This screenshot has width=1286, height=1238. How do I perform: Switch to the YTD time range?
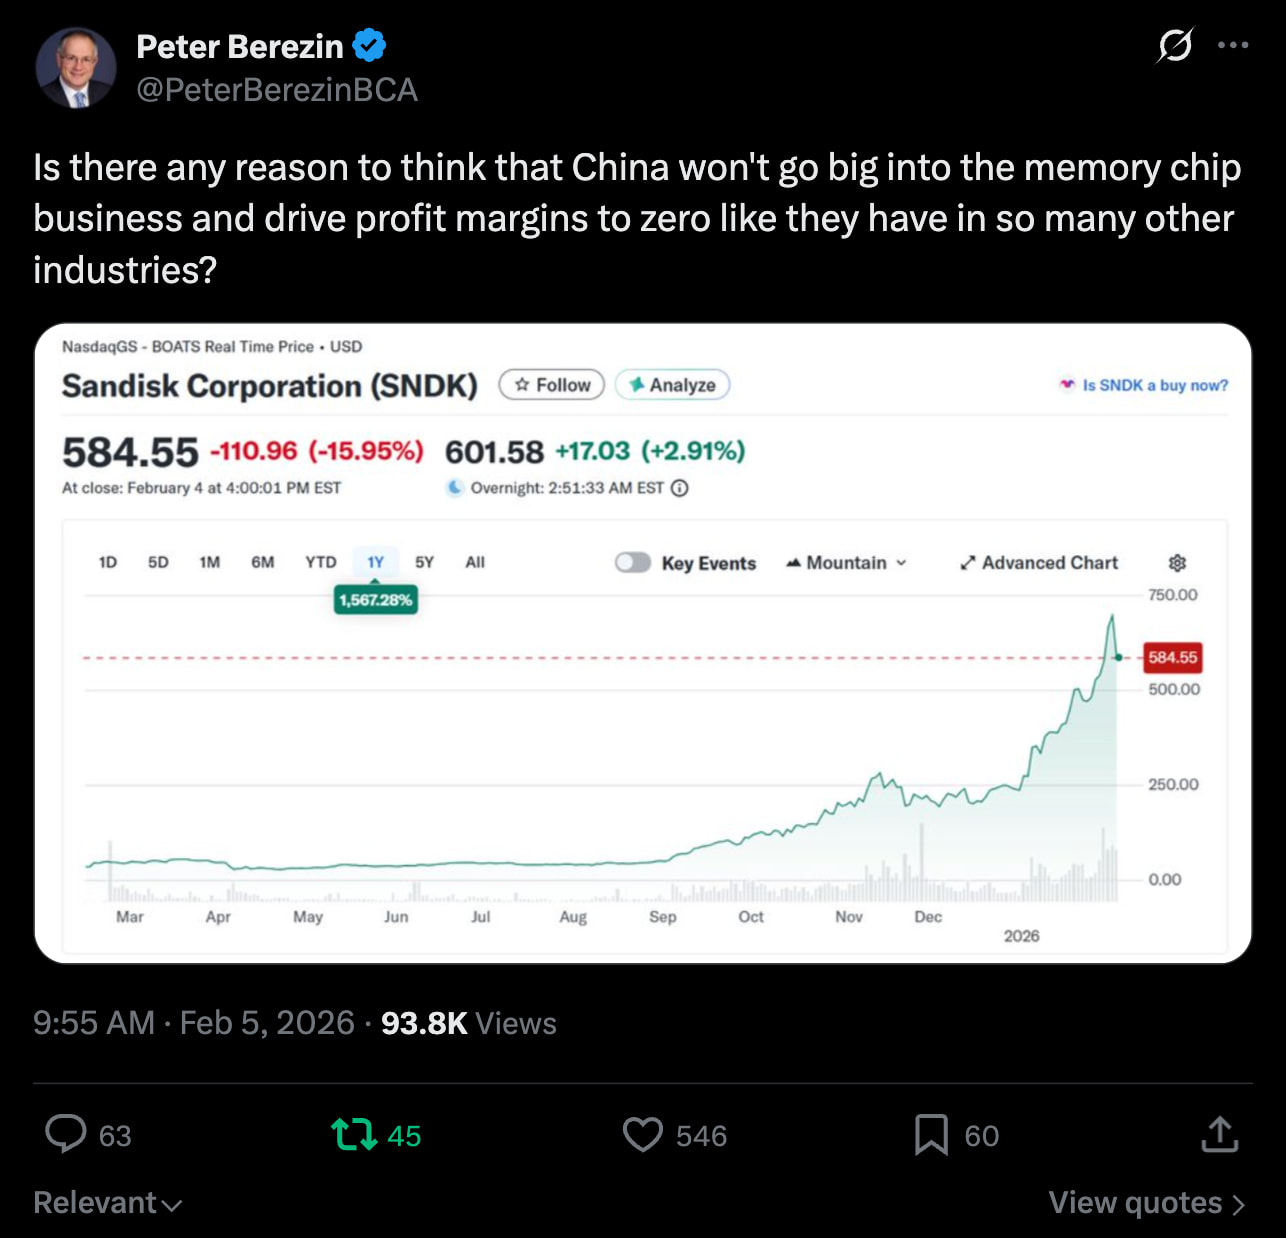pos(321,562)
